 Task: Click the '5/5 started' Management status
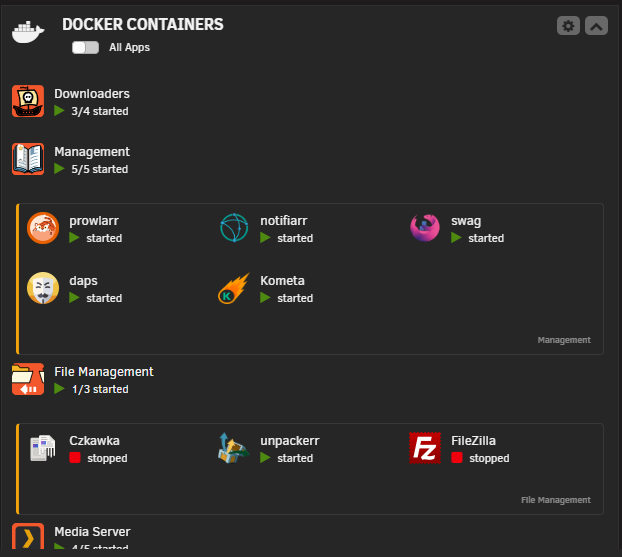(100, 169)
